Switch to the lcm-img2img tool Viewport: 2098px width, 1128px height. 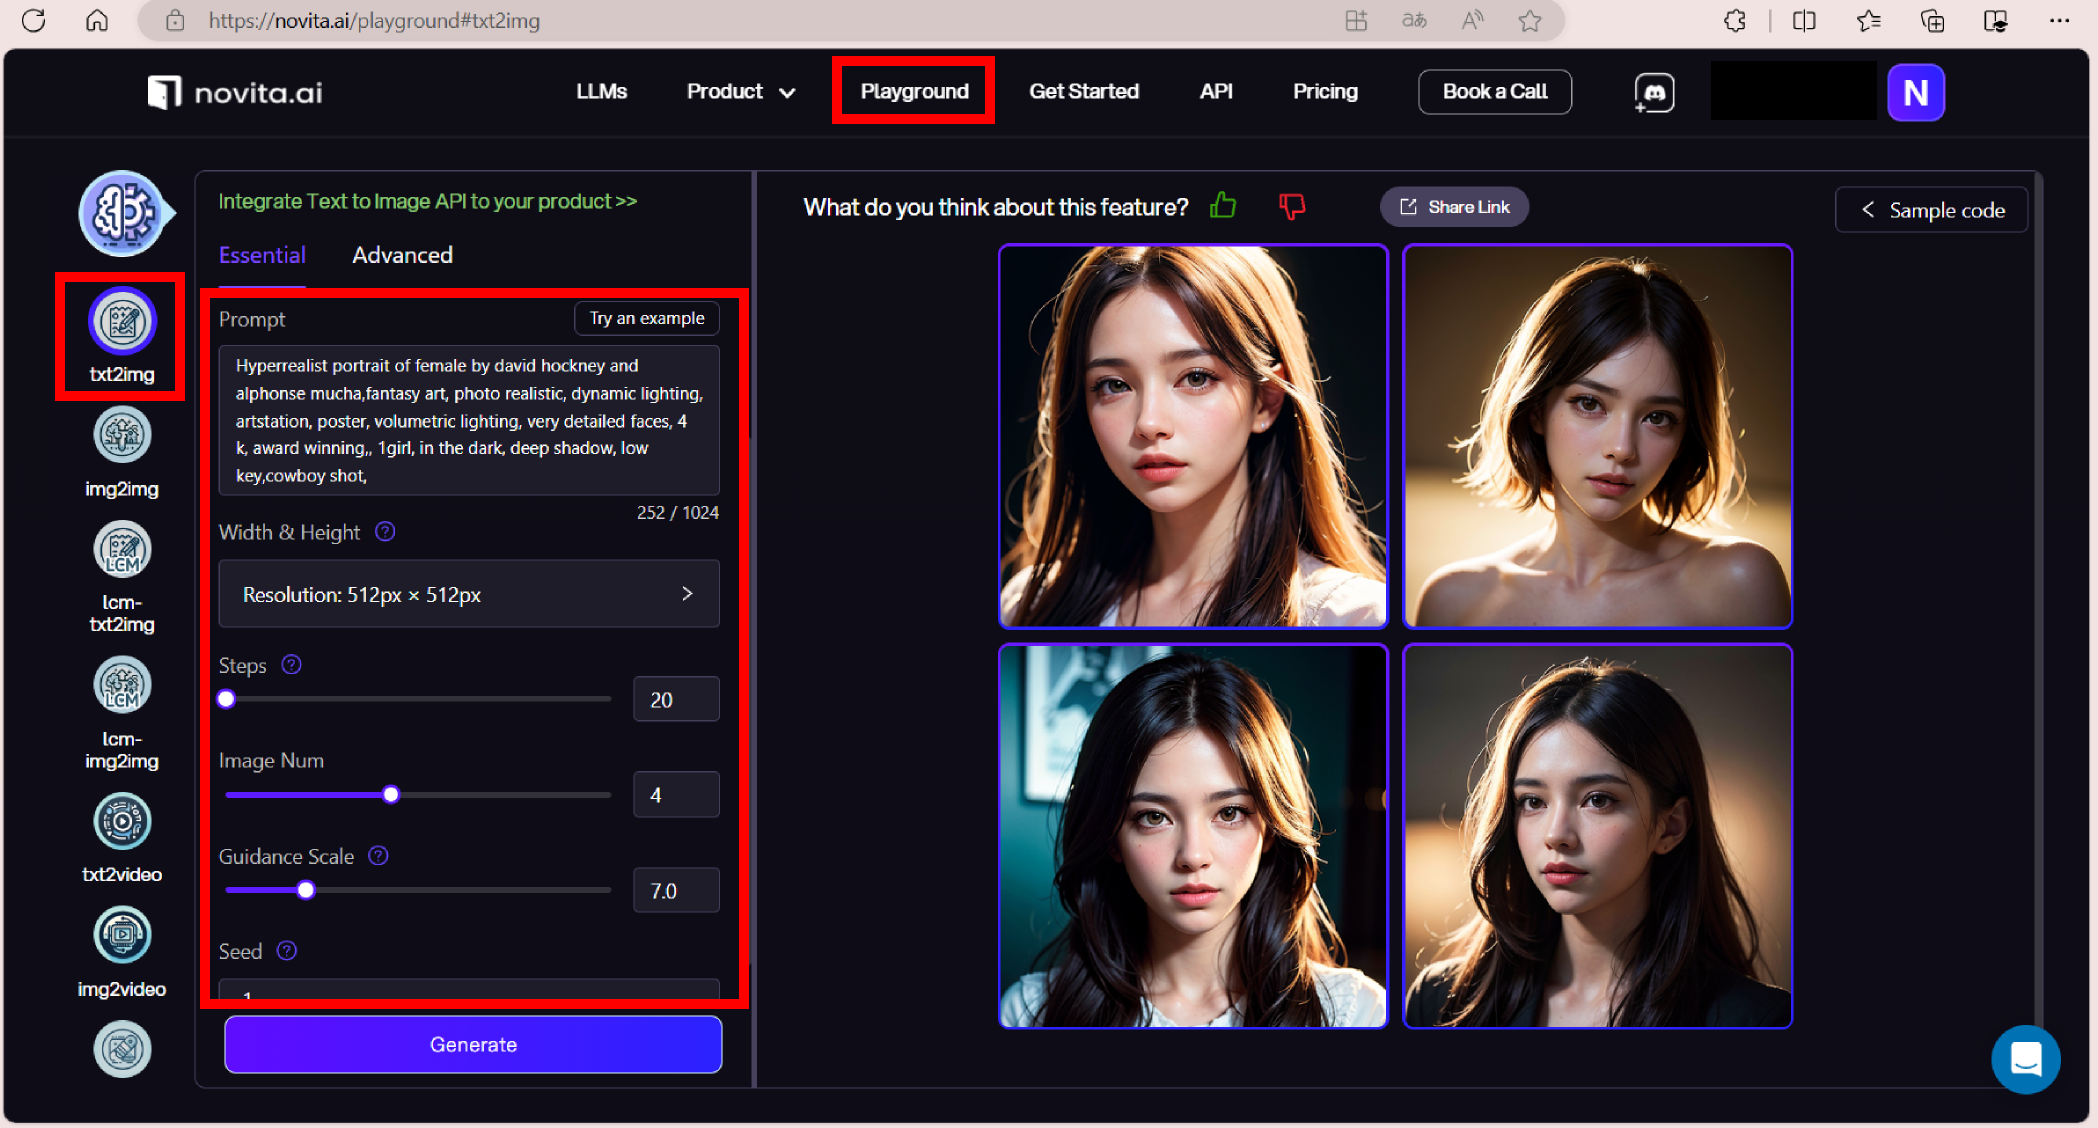coord(122,686)
